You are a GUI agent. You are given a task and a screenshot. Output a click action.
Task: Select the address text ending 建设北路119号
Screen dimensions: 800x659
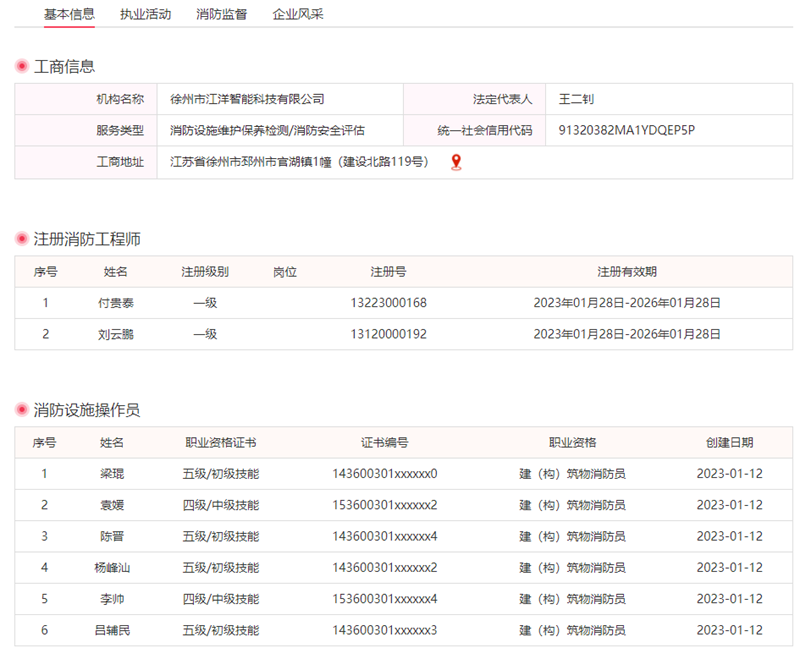click(301, 162)
